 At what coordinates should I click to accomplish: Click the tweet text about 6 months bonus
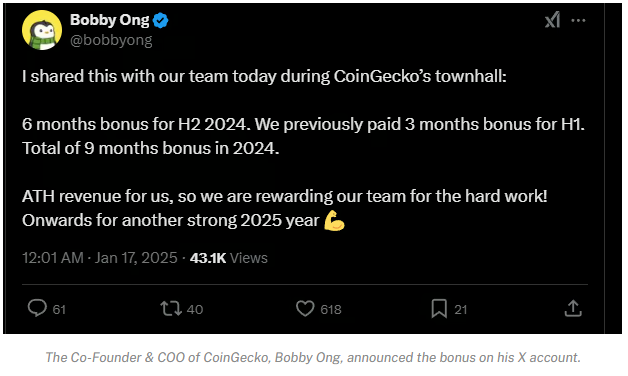[x=303, y=136]
